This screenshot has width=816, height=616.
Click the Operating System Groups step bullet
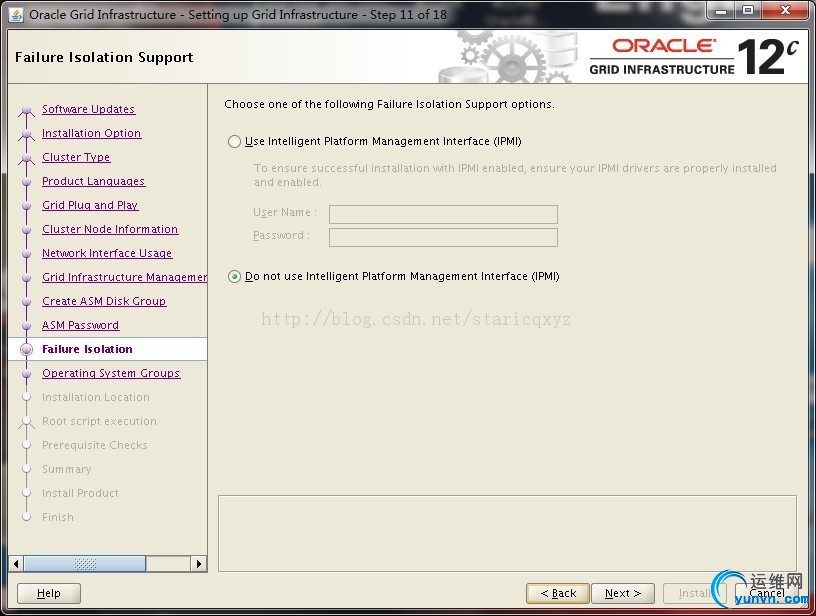click(27, 374)
